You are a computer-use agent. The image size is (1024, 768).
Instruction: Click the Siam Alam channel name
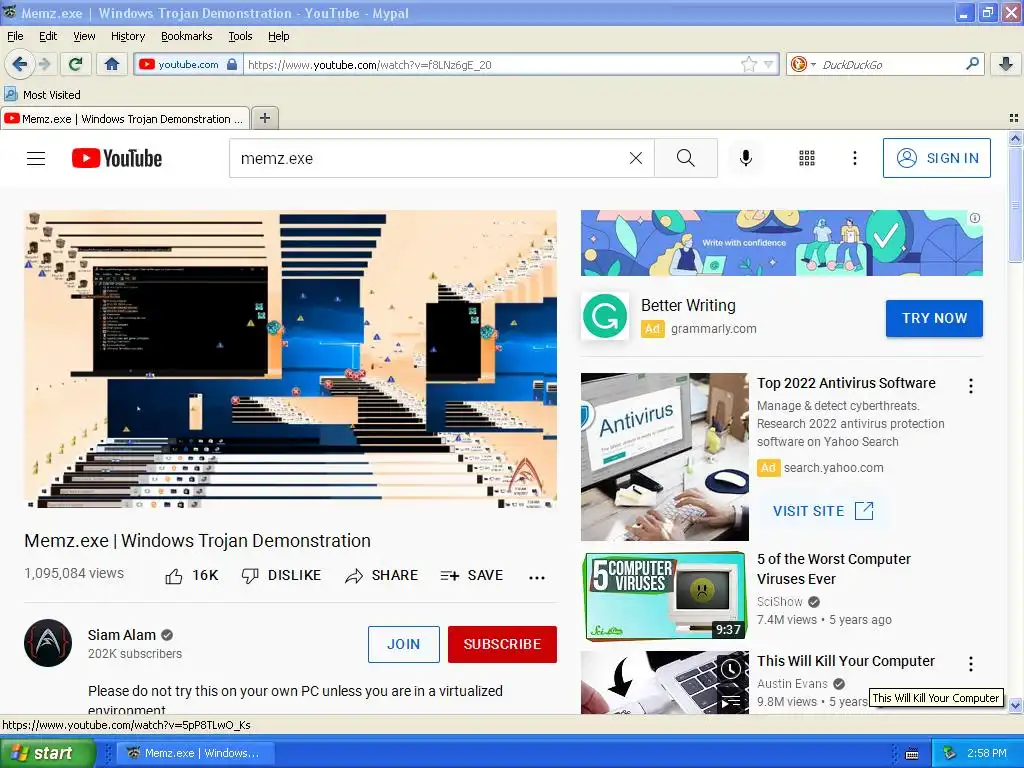[121, 635]
